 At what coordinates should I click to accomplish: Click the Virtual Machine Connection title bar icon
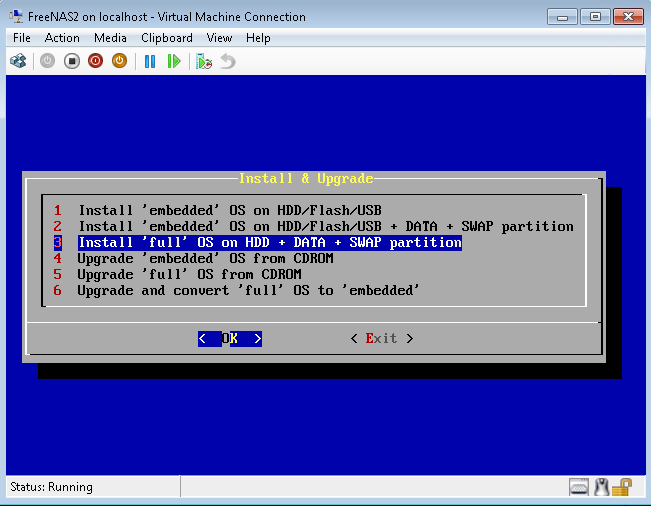[x=16, y=17]
